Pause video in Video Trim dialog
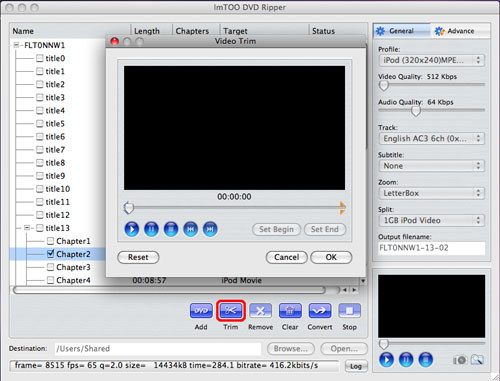 click(x=151, y=229)
